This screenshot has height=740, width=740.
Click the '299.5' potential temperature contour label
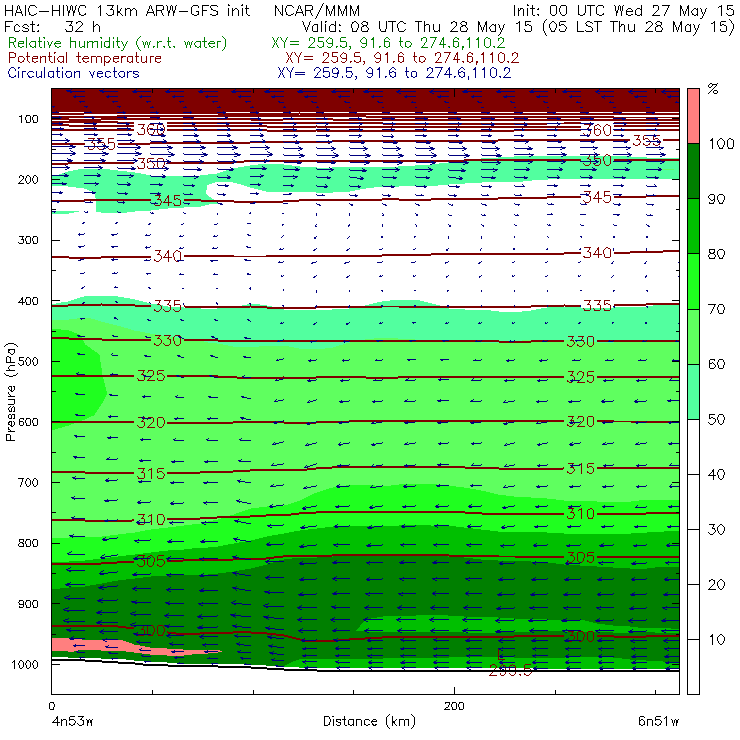511,671
